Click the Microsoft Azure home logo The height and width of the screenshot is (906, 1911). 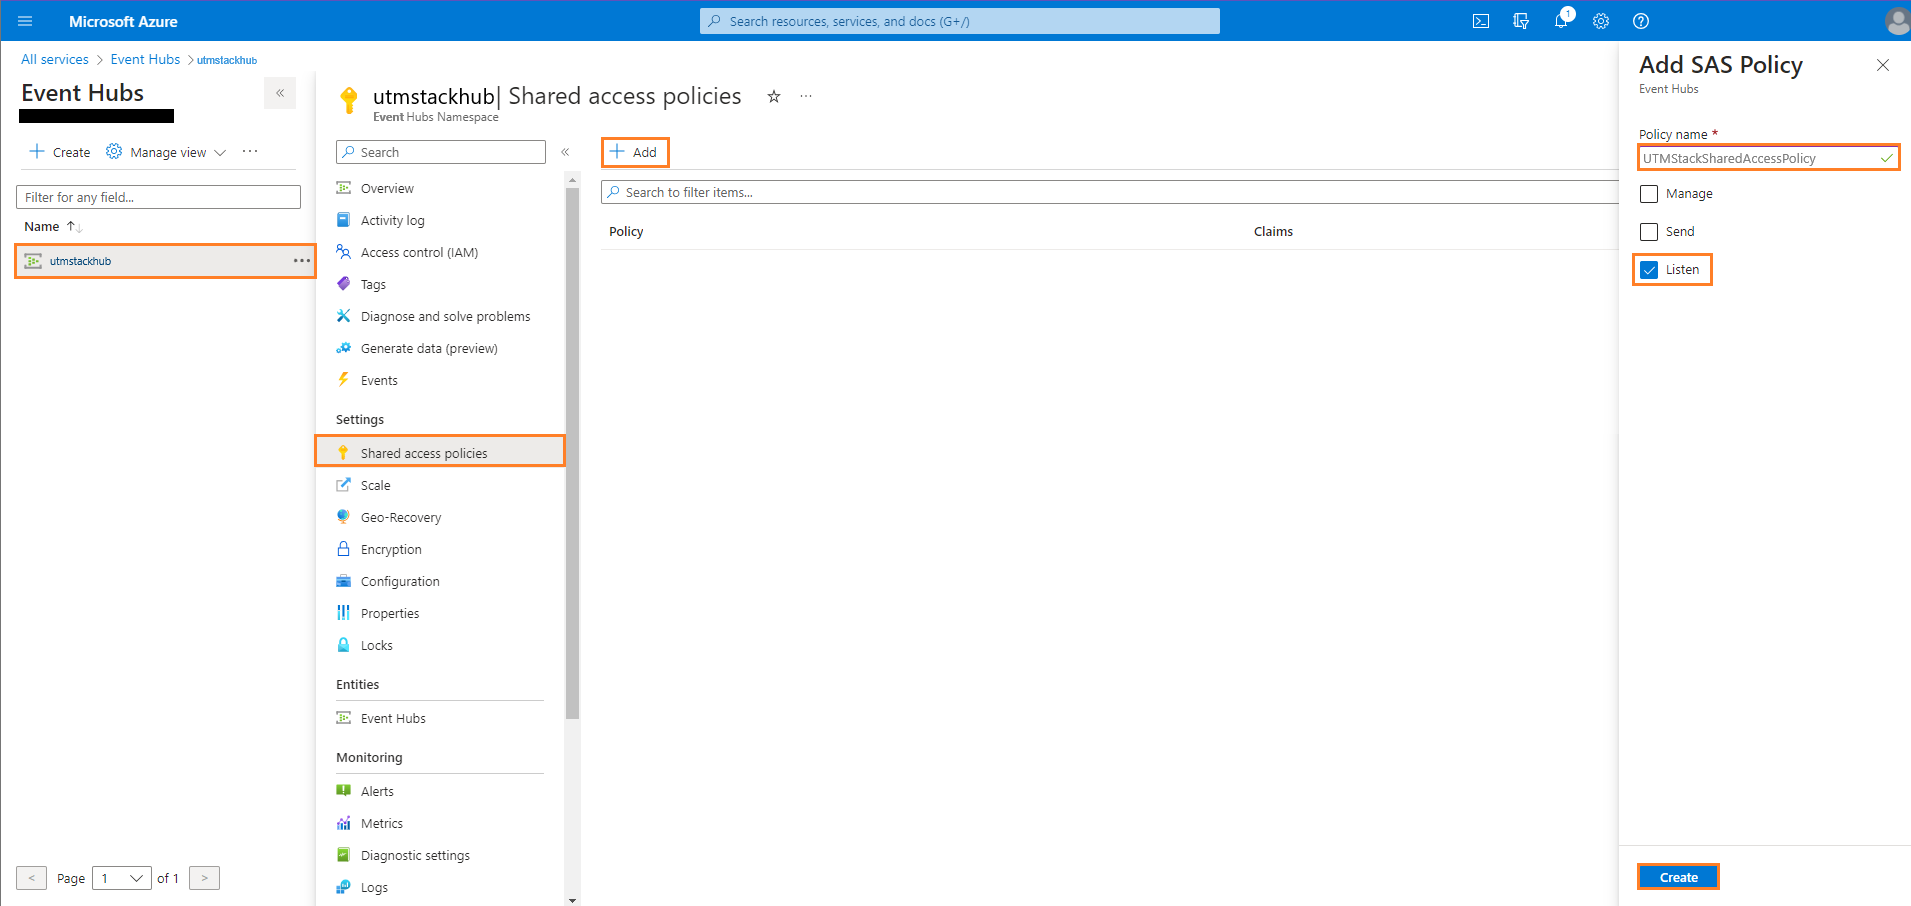coord(123,21)
